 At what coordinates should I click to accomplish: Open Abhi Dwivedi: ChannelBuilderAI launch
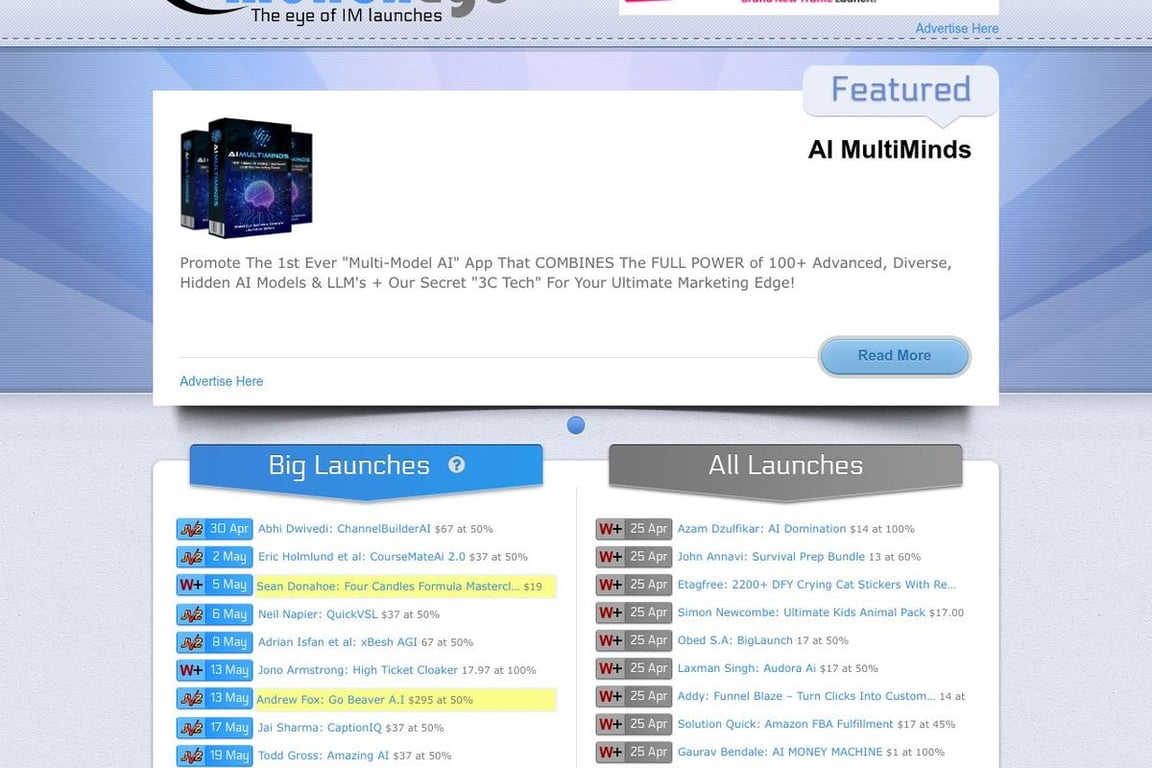344,528
